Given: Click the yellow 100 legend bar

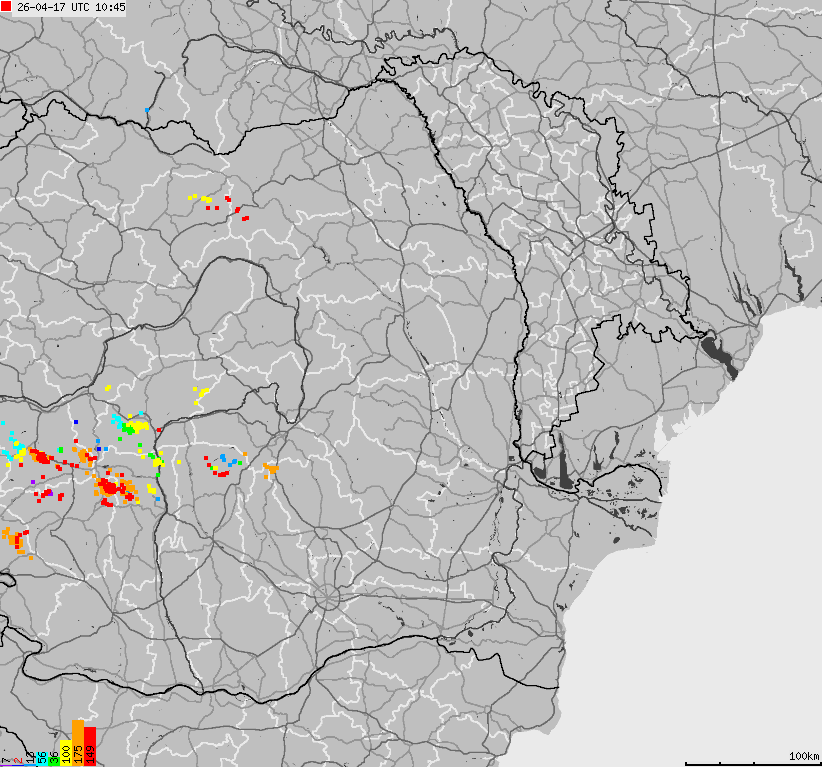Looking at the screenshot, I should 66,752.
